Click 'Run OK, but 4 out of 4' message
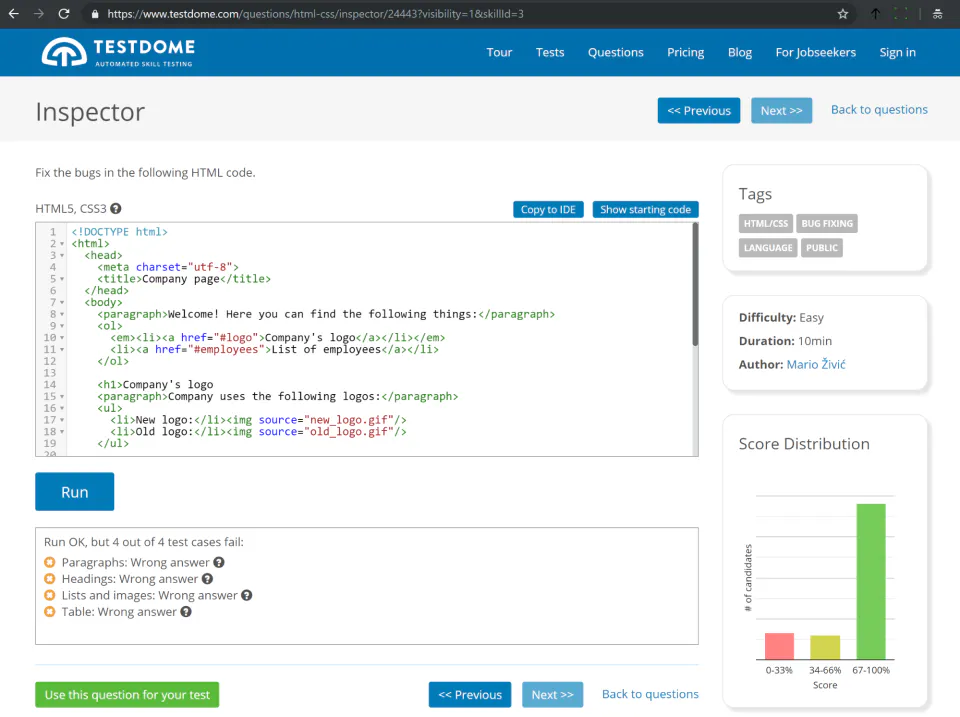Image resolution: width=960 pixels, height=717 pixels. point(144,542)
